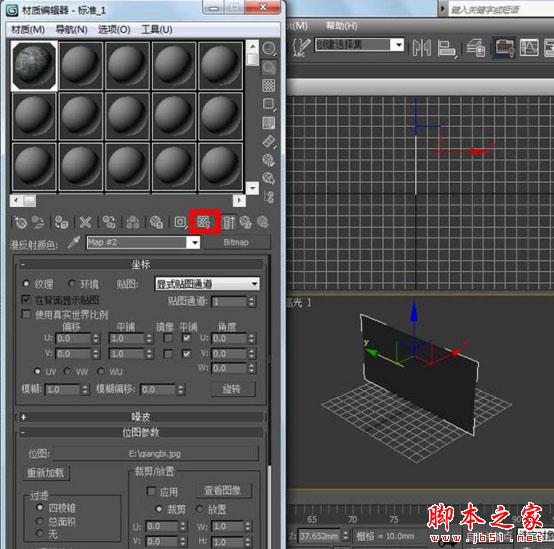
Task: Select the 放置 radio button
Action: (x=199, y=509)
